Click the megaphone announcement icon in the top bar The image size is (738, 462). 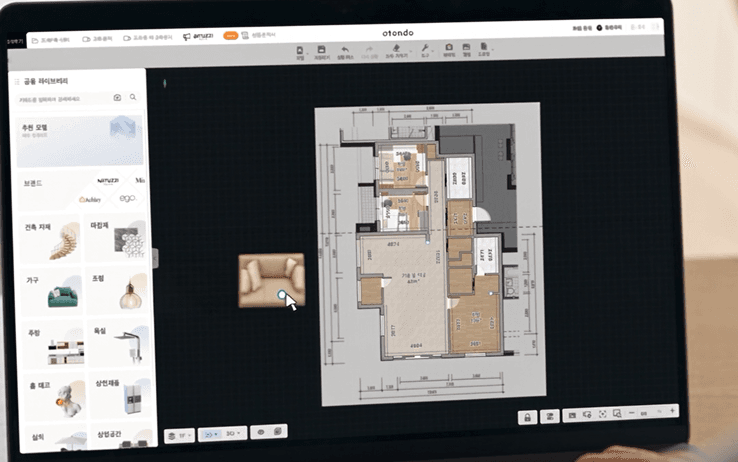coord(187,37)
